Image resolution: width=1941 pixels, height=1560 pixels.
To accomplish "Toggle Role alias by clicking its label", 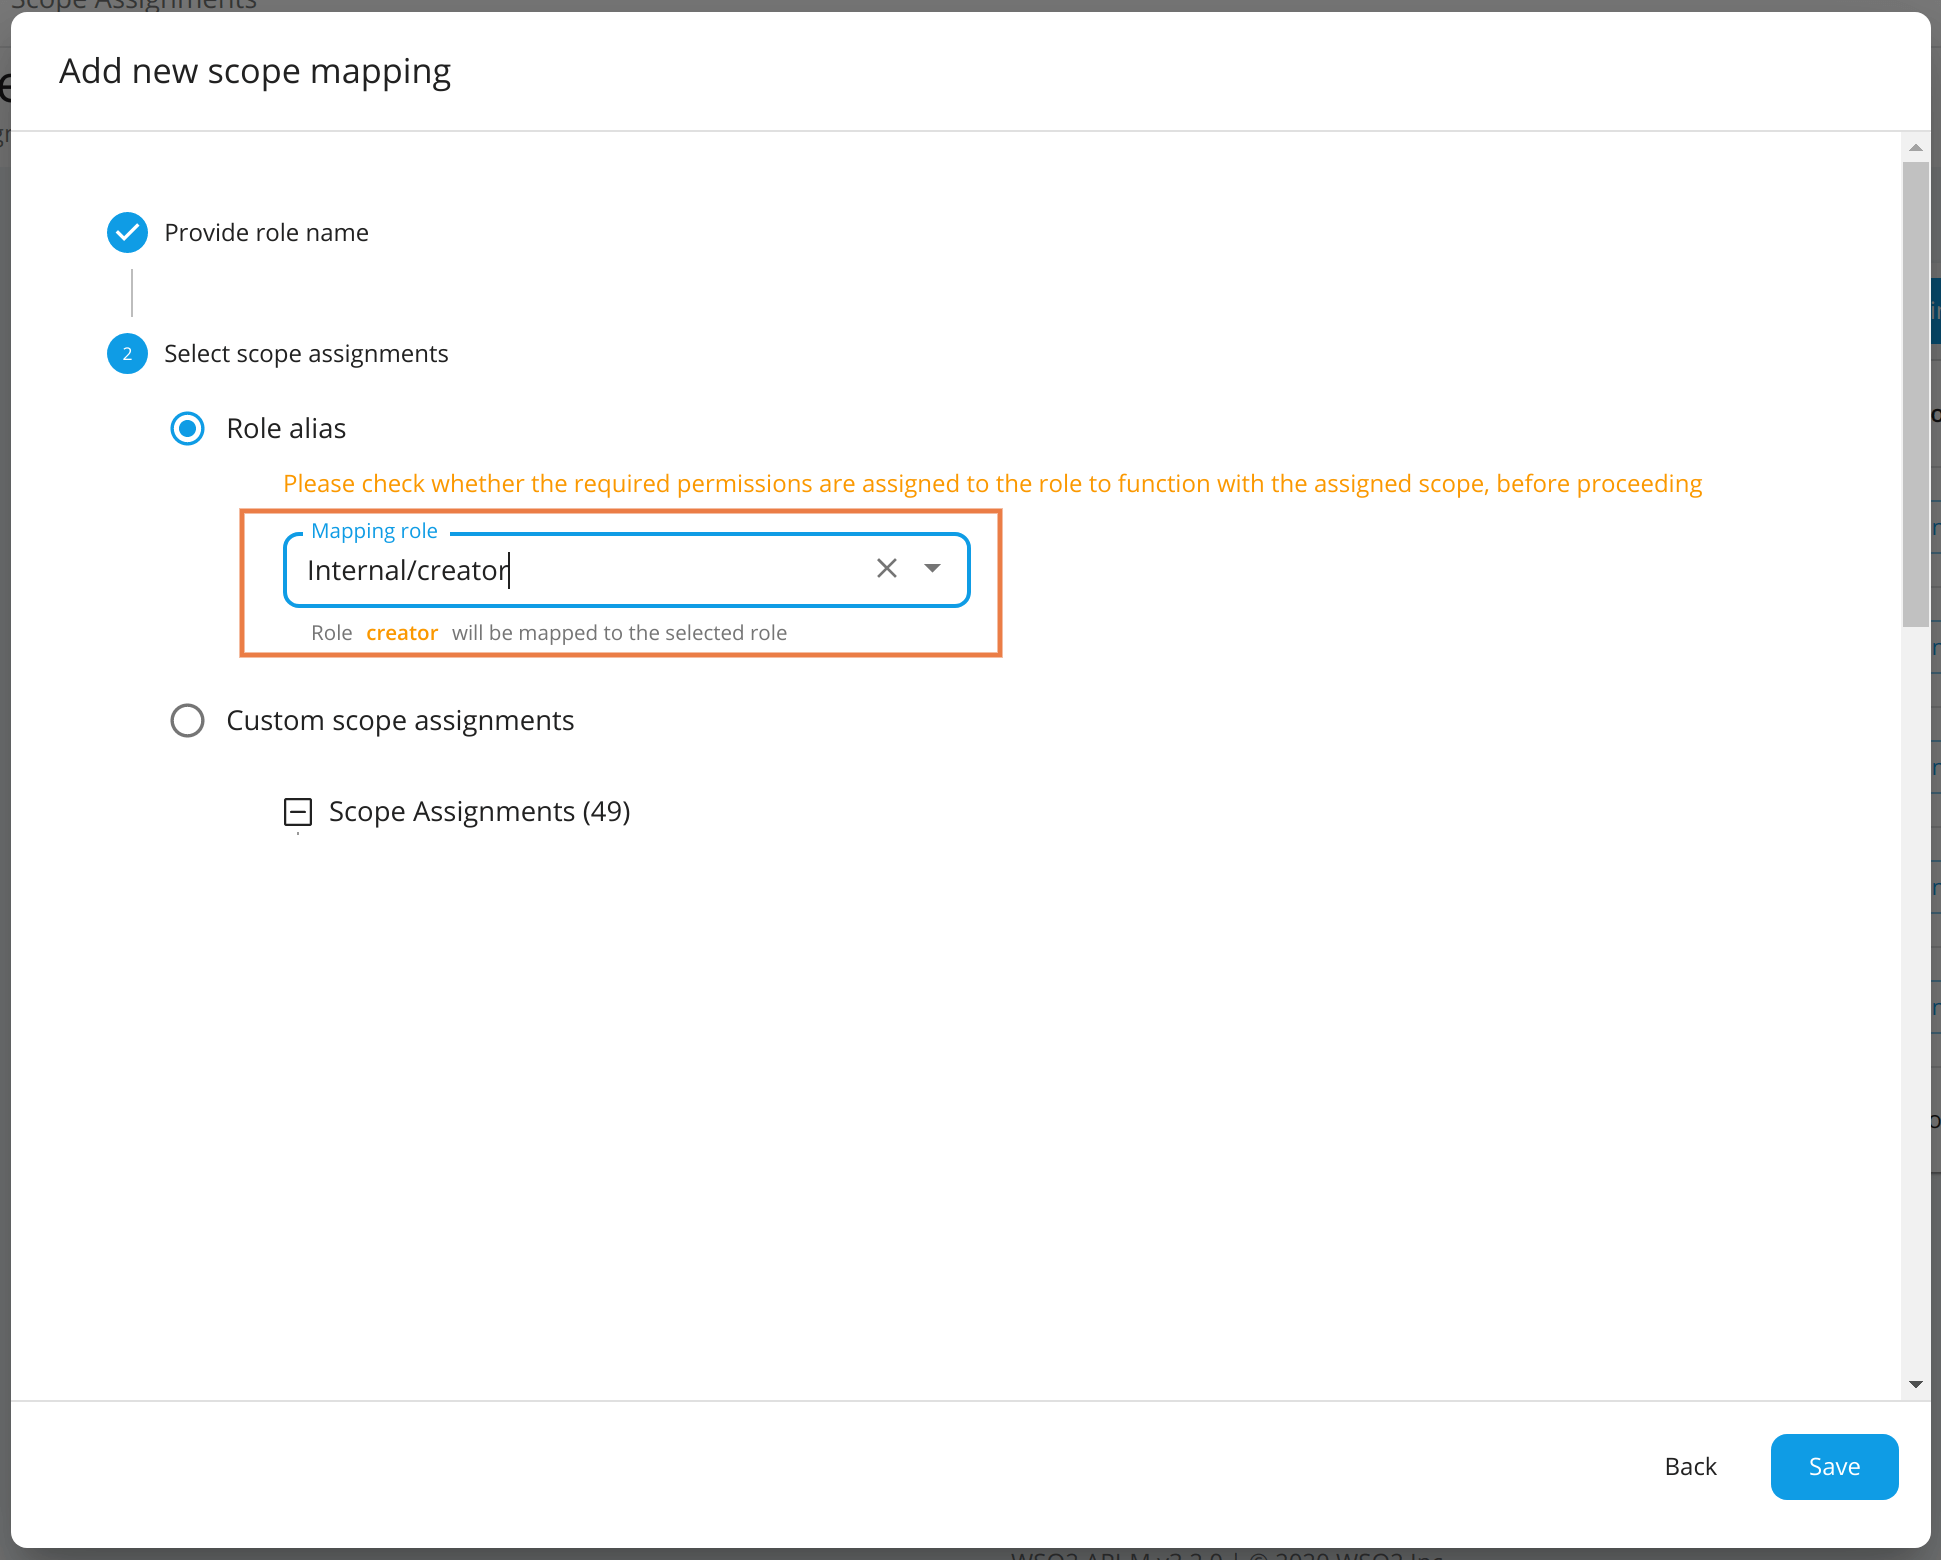I will point(285,428).
